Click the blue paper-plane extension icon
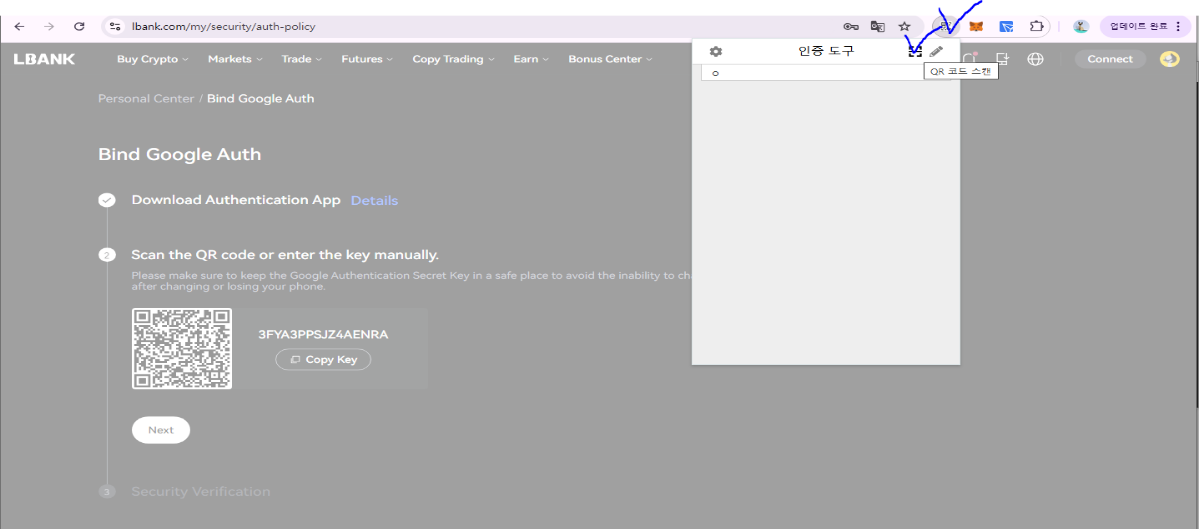 (x=1006, y=26)
